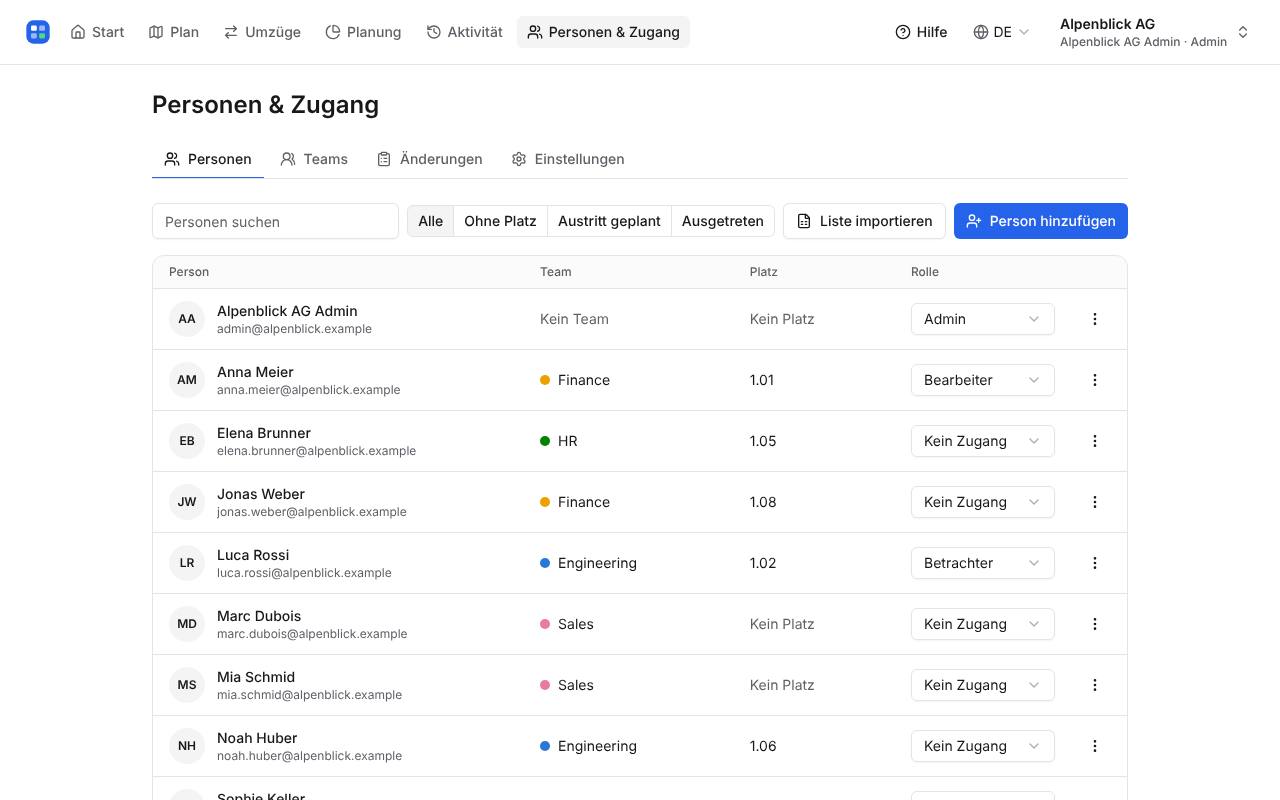Click the Person hinzufügen button
Image resolution: width=1280 pixels, height=800 pixels.
[1041, 221]
